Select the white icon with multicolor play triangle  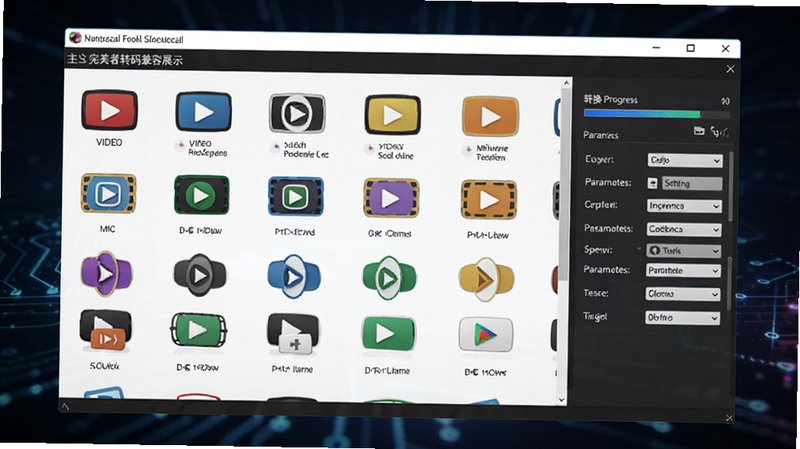[486, 335]
